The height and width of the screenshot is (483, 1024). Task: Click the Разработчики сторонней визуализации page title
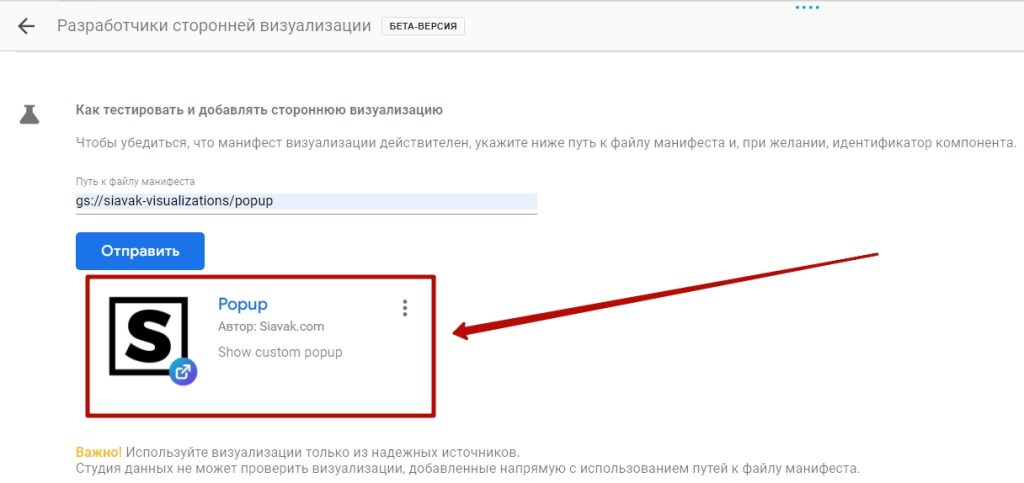click(214, 26)
